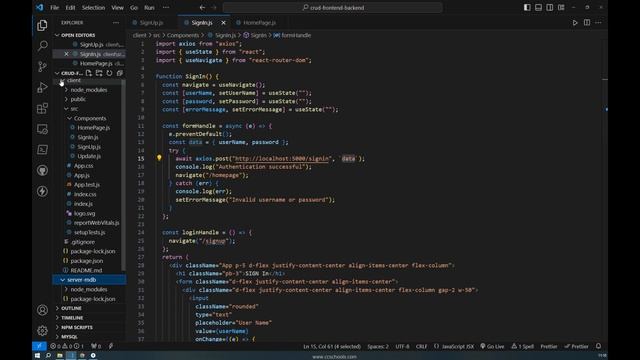Open App.css in the explorer tree
The image size is (640, 360).
83,166
